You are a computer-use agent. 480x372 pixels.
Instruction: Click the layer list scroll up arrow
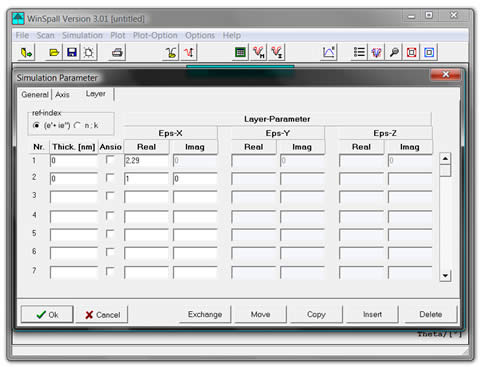point(445,158)
